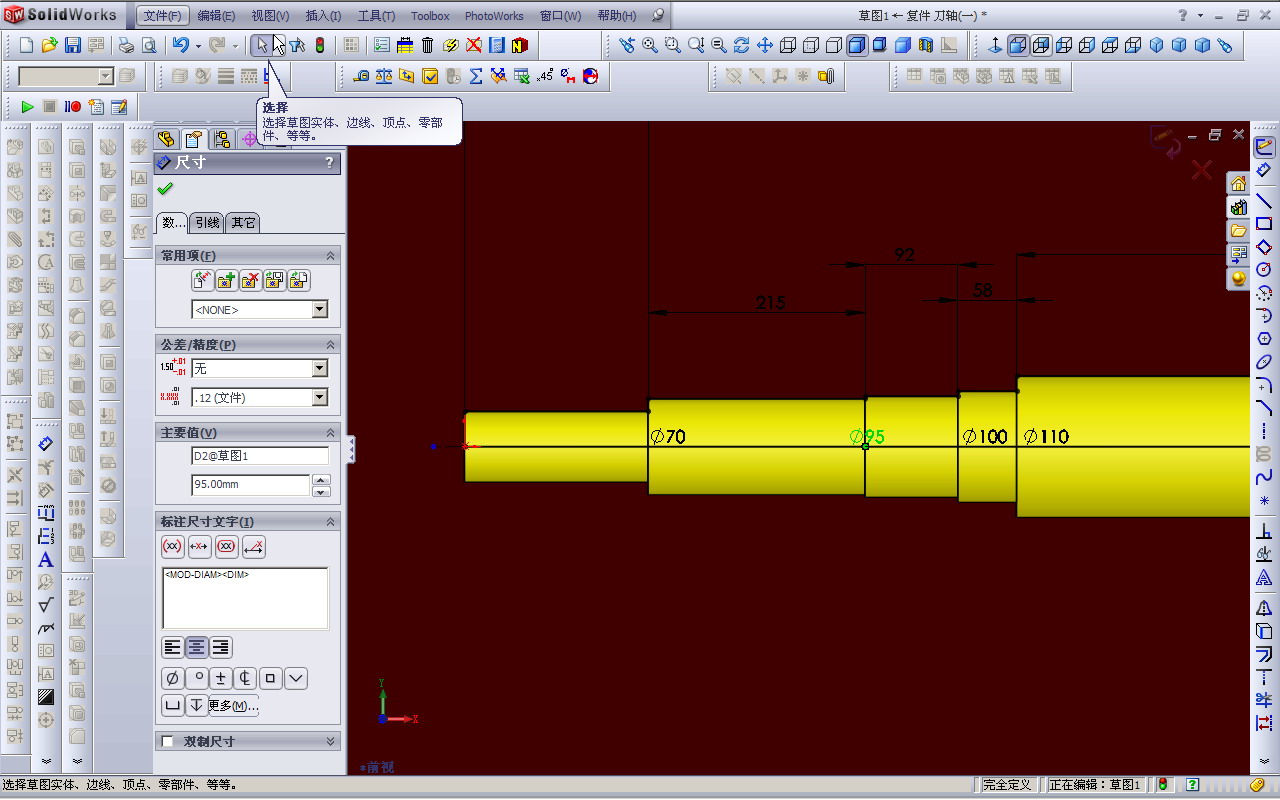Viewport: 1280px width, 800px height.
Task: Click the Record macro icon
Action: pyautogui.click(x=73, y=107)
